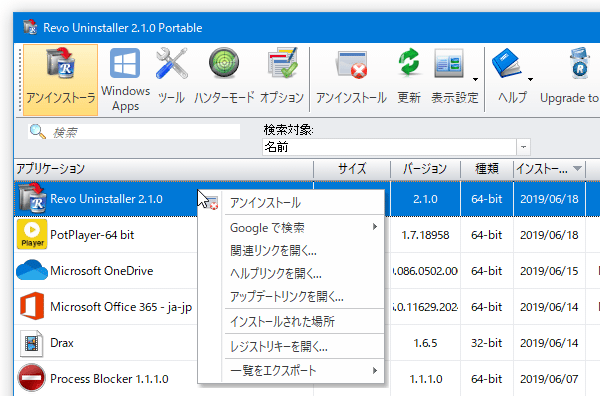This screenshot has width=600, height=396.
Task: Sort by the サイズ column header
Action: pos(352,169)
